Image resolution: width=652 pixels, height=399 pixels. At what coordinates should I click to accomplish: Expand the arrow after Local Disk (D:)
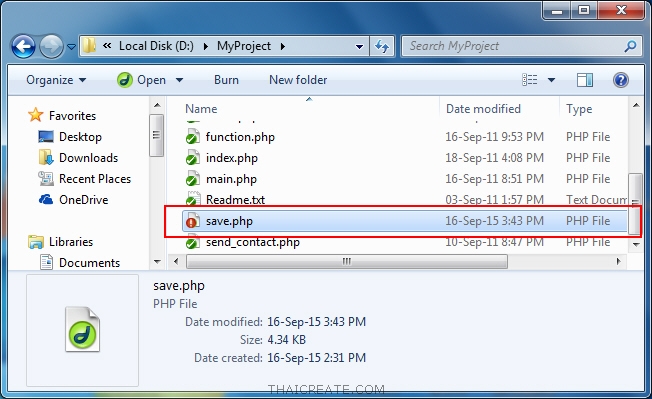205,46
